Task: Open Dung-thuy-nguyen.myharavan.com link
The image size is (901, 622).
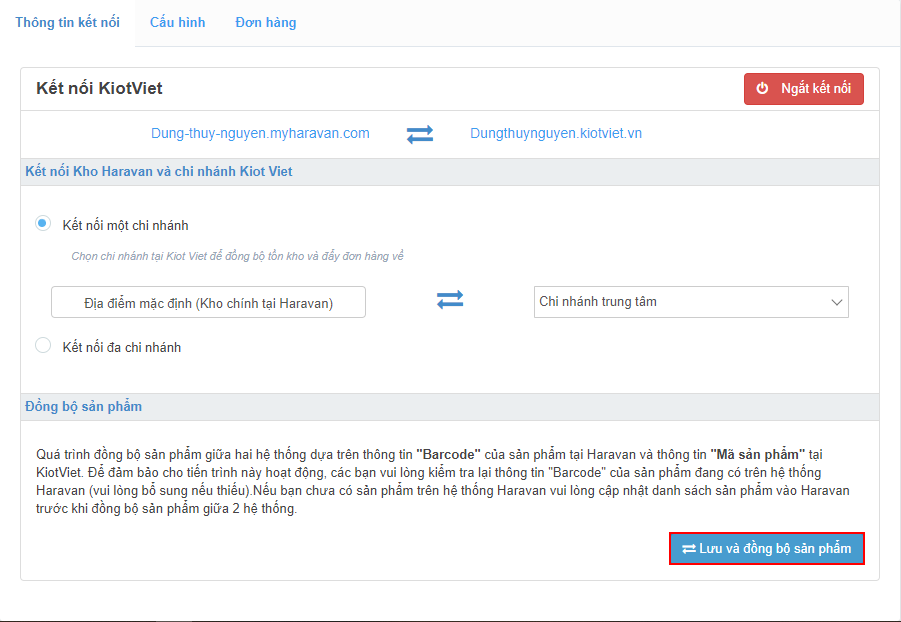Action: [260, 133]
